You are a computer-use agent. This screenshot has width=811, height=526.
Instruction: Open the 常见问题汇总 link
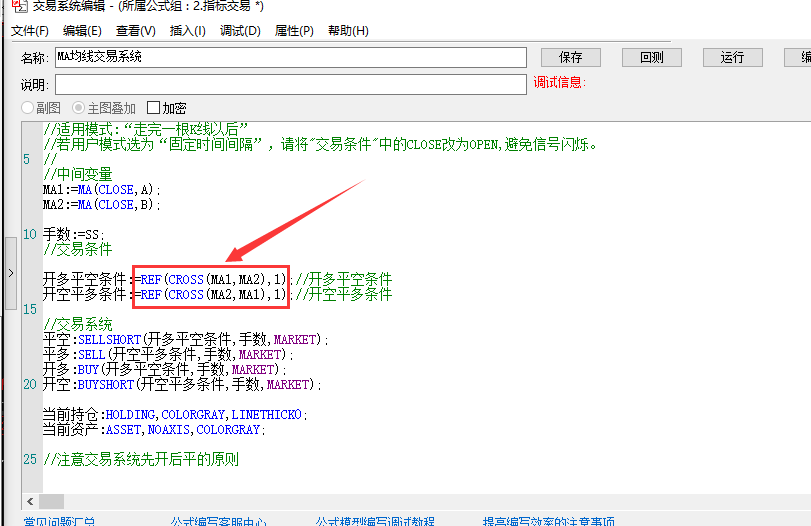click(59, 521)
